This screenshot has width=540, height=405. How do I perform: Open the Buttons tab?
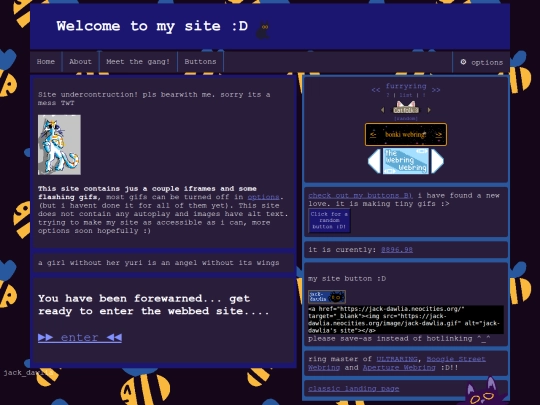(200, 62)
